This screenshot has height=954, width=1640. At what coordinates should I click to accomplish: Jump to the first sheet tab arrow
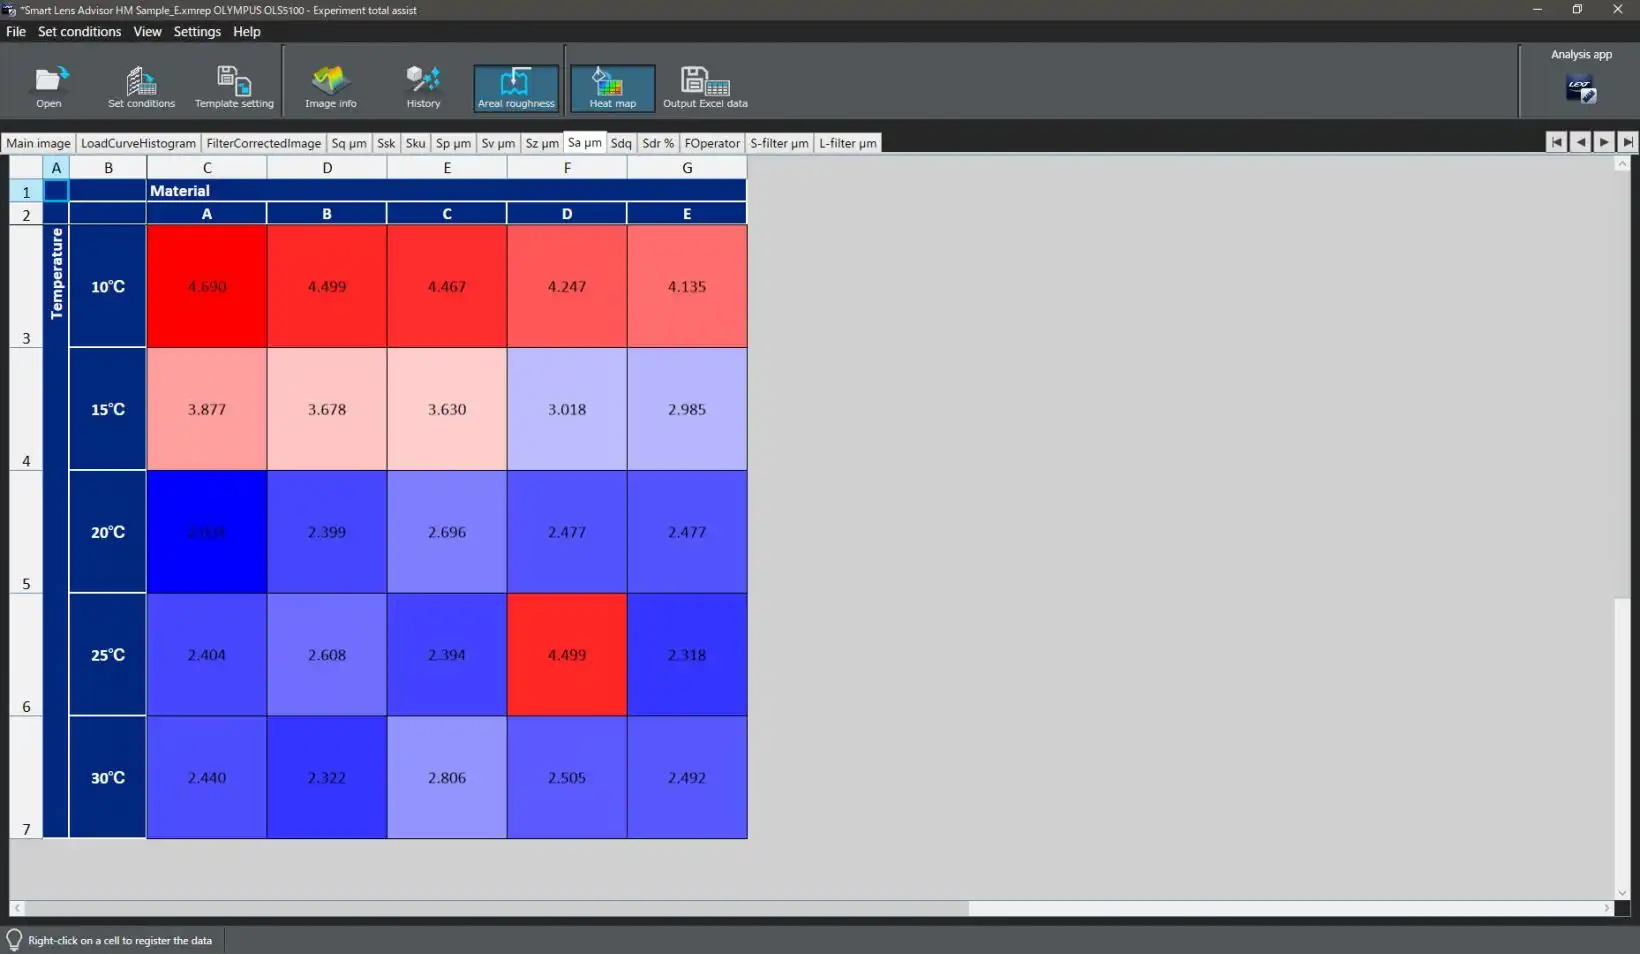(1556, 142)
